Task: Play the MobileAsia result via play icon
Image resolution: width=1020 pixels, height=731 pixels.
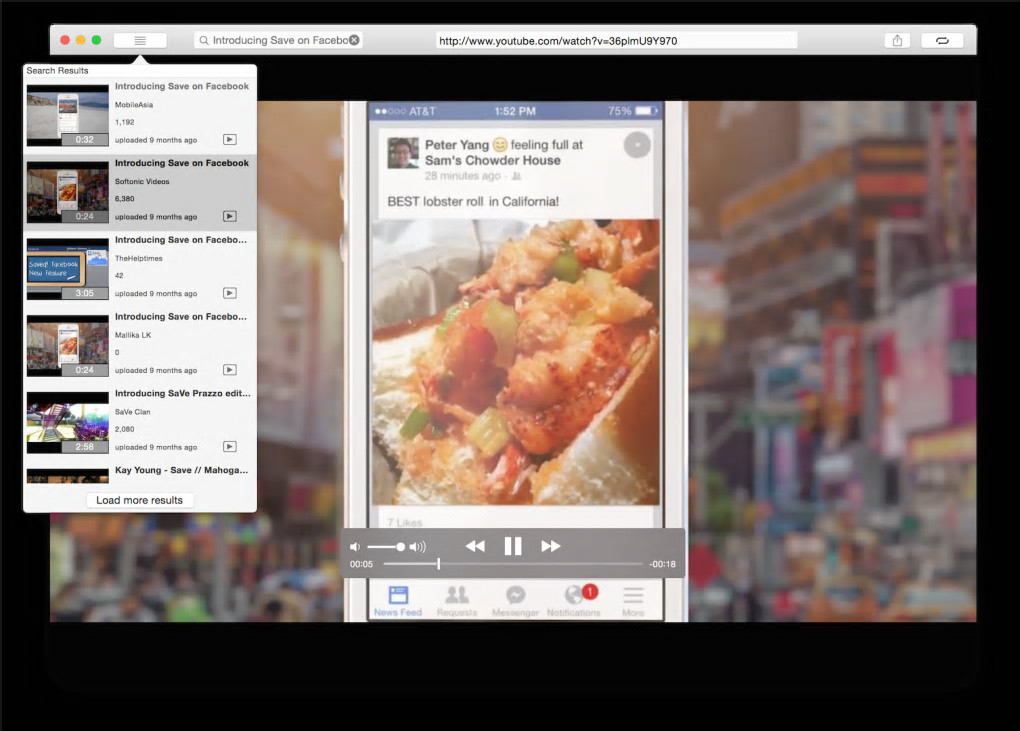Action: [230, 139]
